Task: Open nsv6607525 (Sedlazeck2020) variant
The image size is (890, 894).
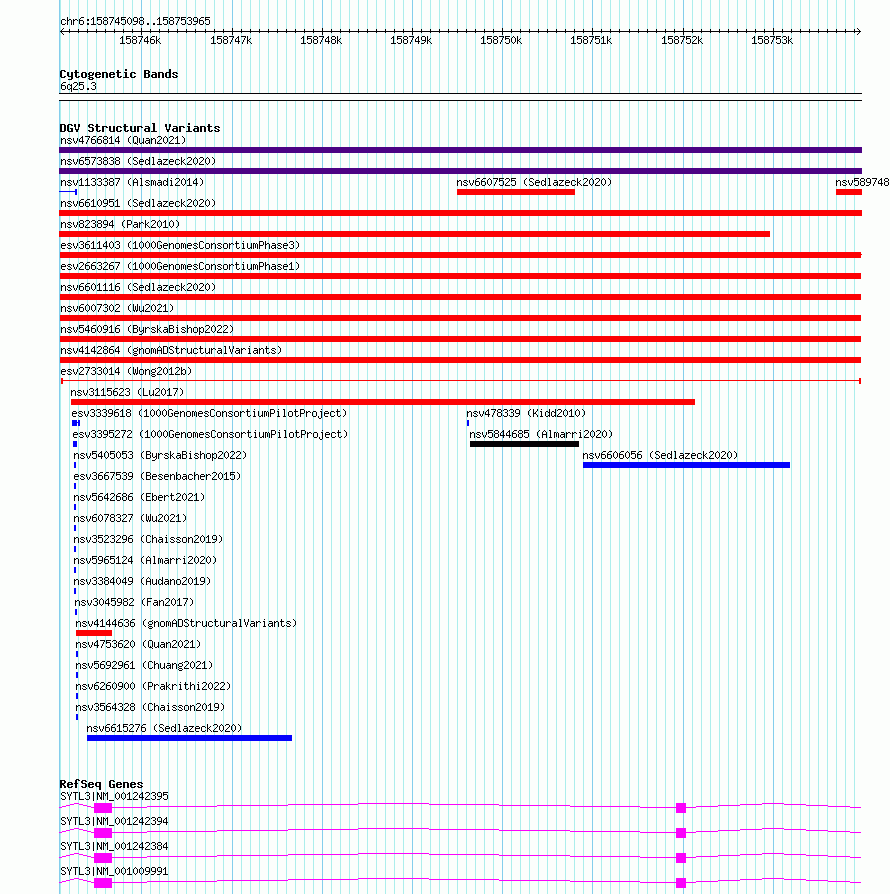Action: click(x=534, y=182)
